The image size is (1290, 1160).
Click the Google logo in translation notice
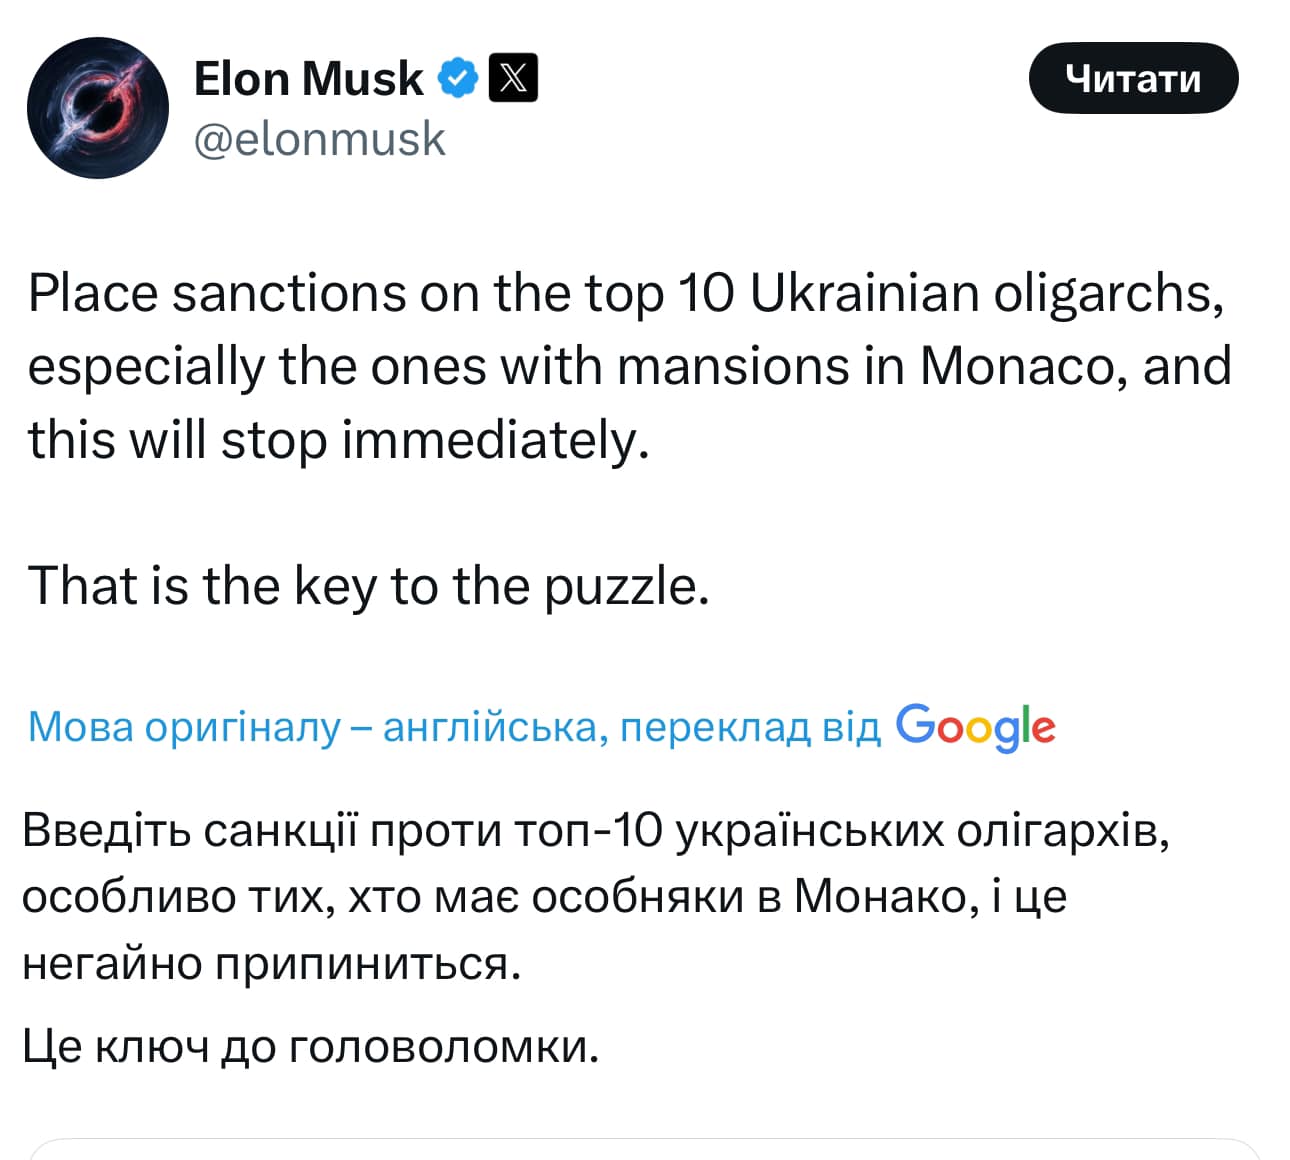coord(975,727)
